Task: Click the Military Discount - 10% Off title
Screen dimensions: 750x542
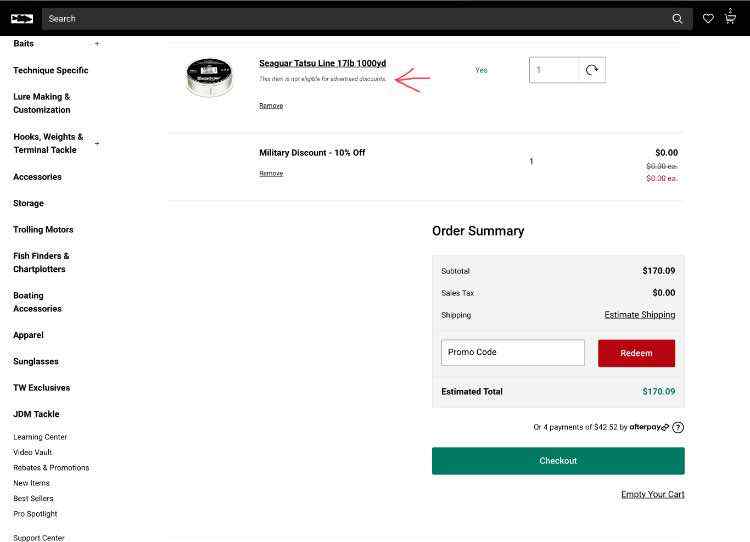Action: click(312, 153)
